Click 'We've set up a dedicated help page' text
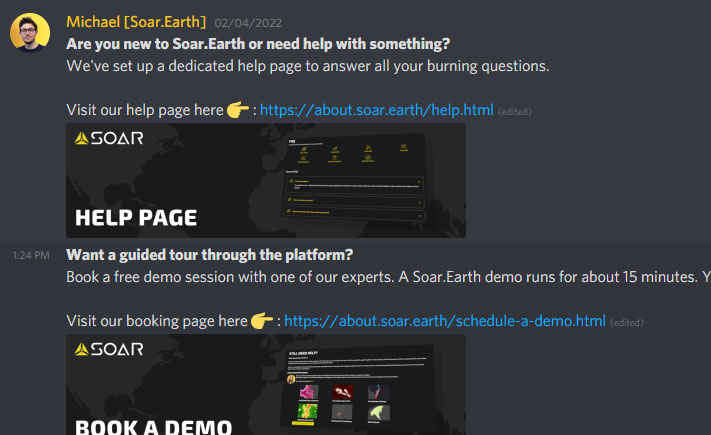The image size is (711, 435). coord(307,66)
